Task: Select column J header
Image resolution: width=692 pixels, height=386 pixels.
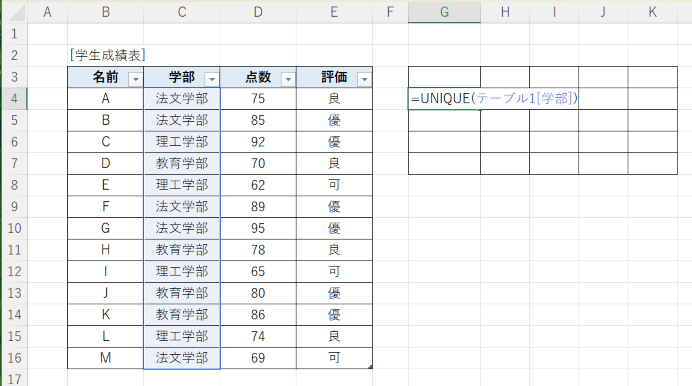Action: [x=603, y=12]
